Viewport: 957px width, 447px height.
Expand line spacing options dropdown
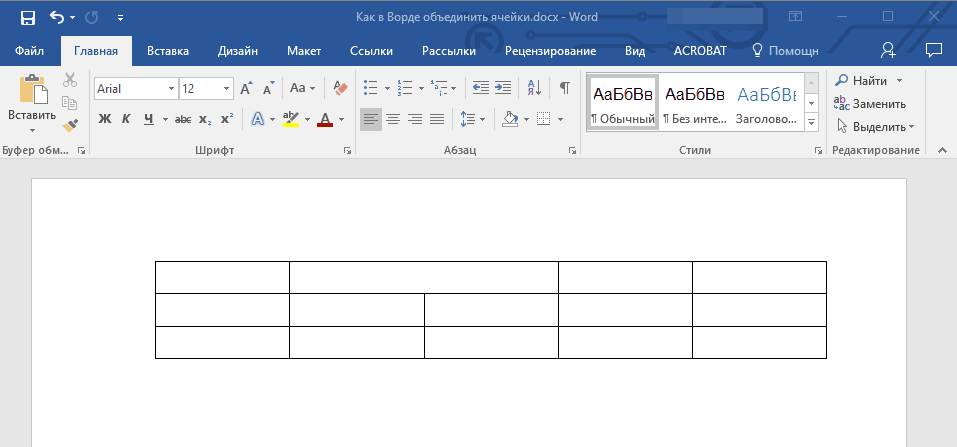click(x=471, y=119)
